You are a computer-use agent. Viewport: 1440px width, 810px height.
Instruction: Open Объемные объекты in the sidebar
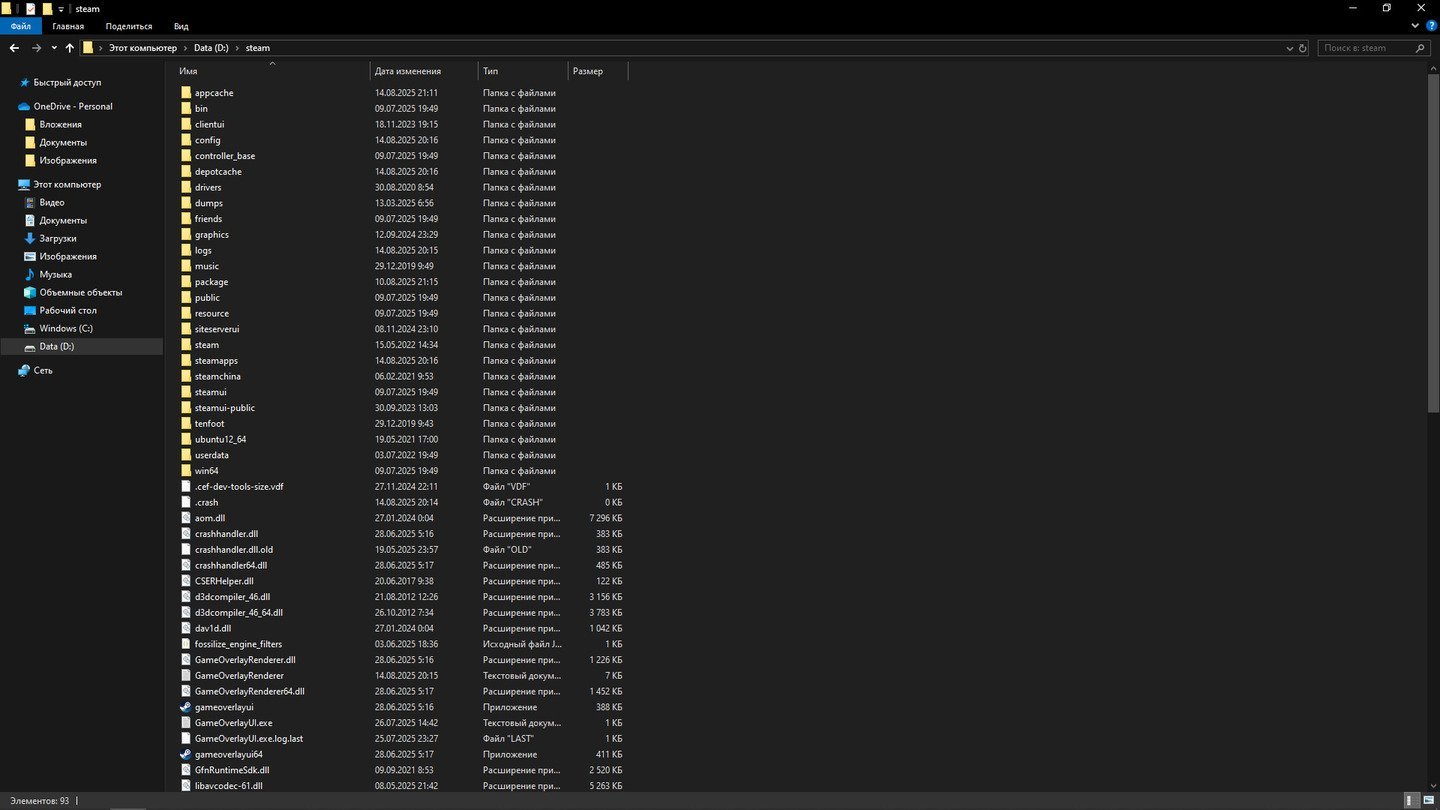(81, 292)
